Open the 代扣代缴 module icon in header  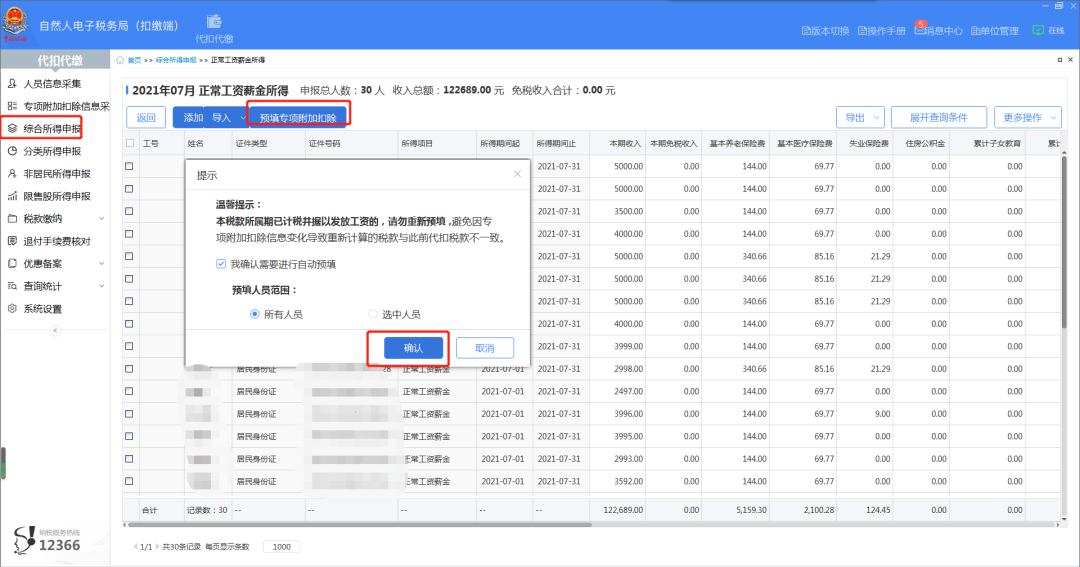[214, 29]
